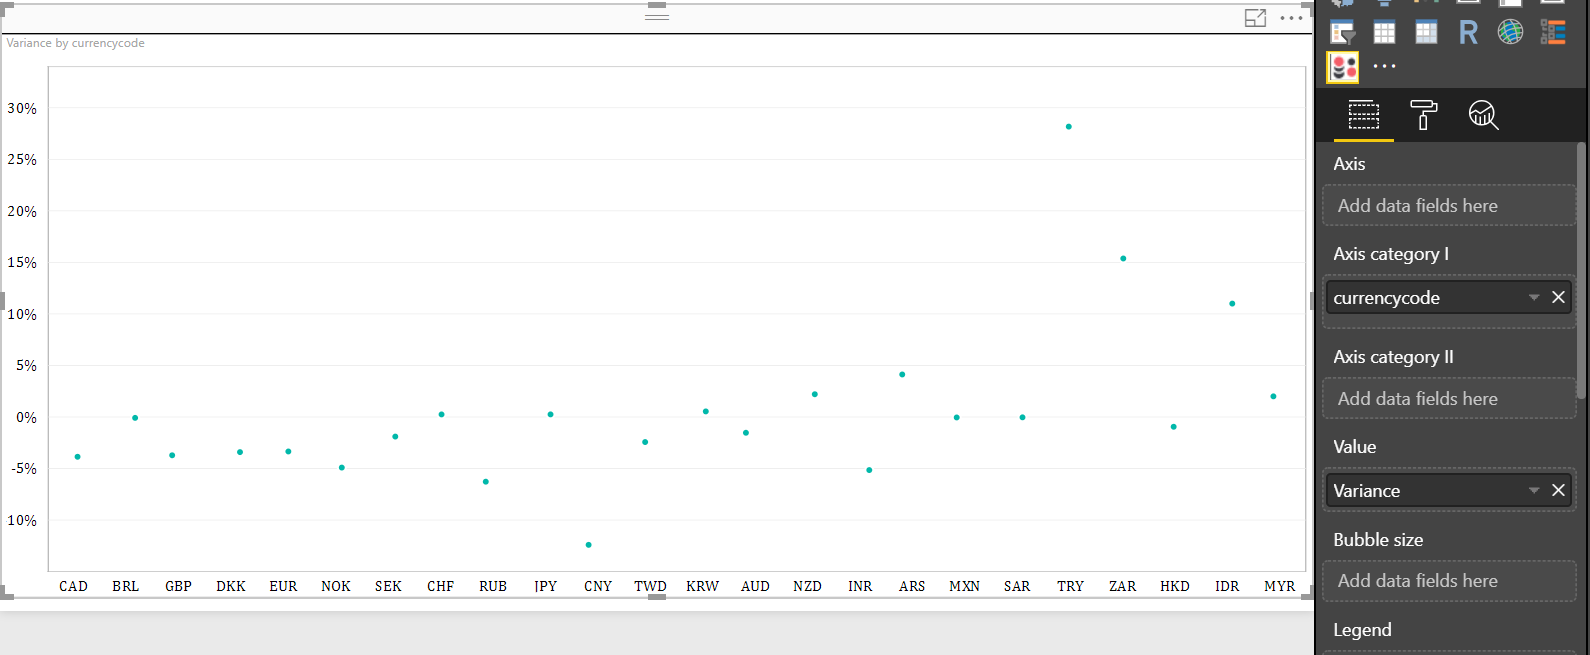The height and width of the screenshot is (655, 1590).
Task: Select the highlighted dot plot custom visual
Action: (x=1343, y=67)
